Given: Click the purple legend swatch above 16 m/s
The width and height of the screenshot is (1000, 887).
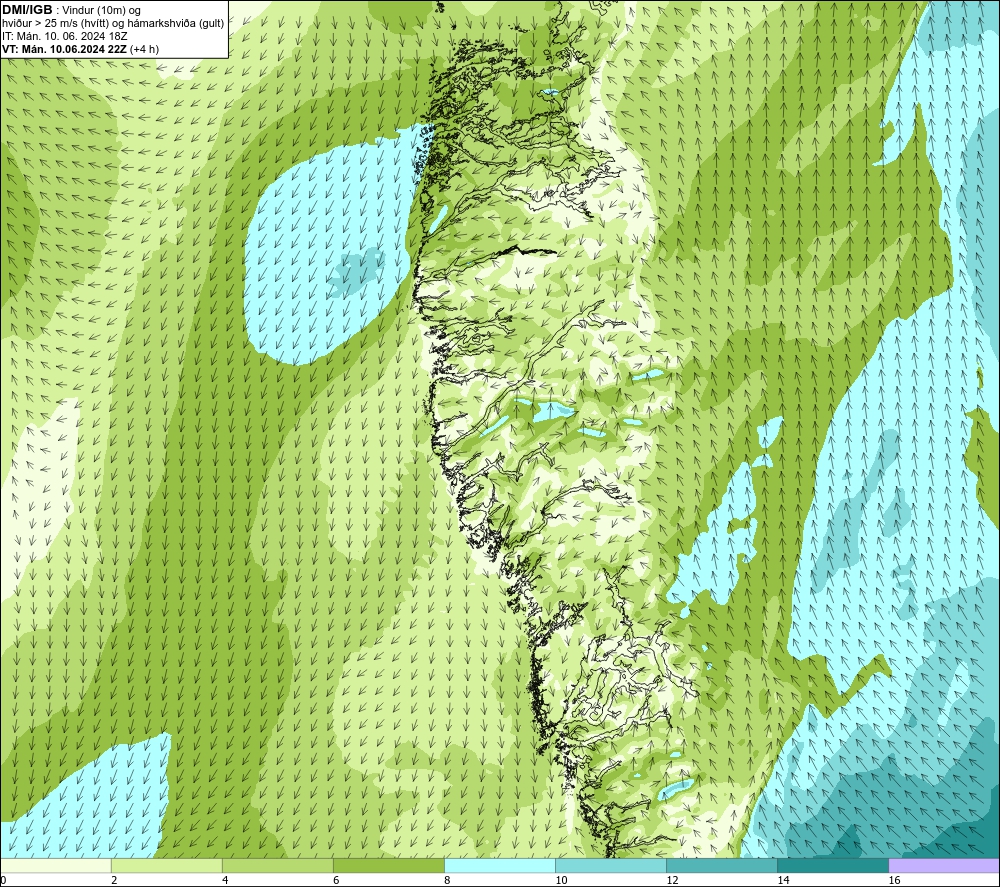Looking at the screenshot, I should click(944, 865).
